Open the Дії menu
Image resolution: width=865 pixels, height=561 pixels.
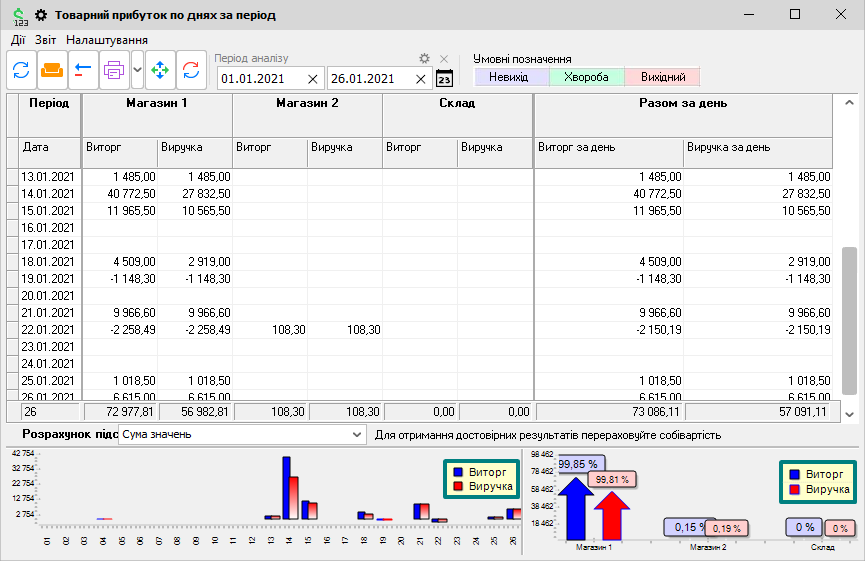click(18, 40)
